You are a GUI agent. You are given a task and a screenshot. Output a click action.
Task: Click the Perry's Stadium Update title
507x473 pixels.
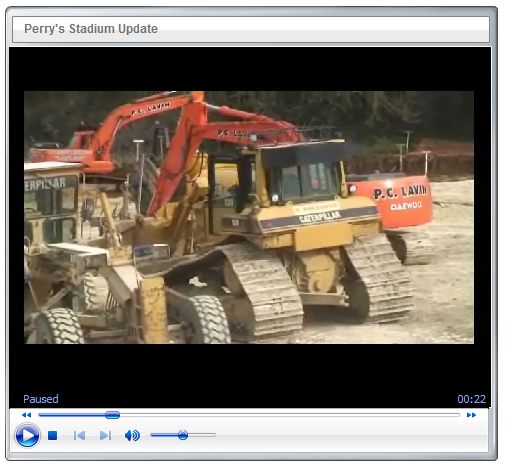coord(91,29)
